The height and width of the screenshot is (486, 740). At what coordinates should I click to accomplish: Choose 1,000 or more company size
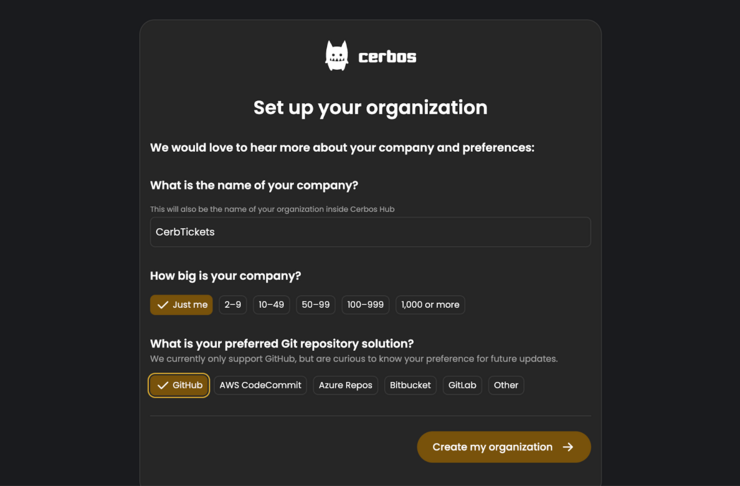(x=430, y=305)
